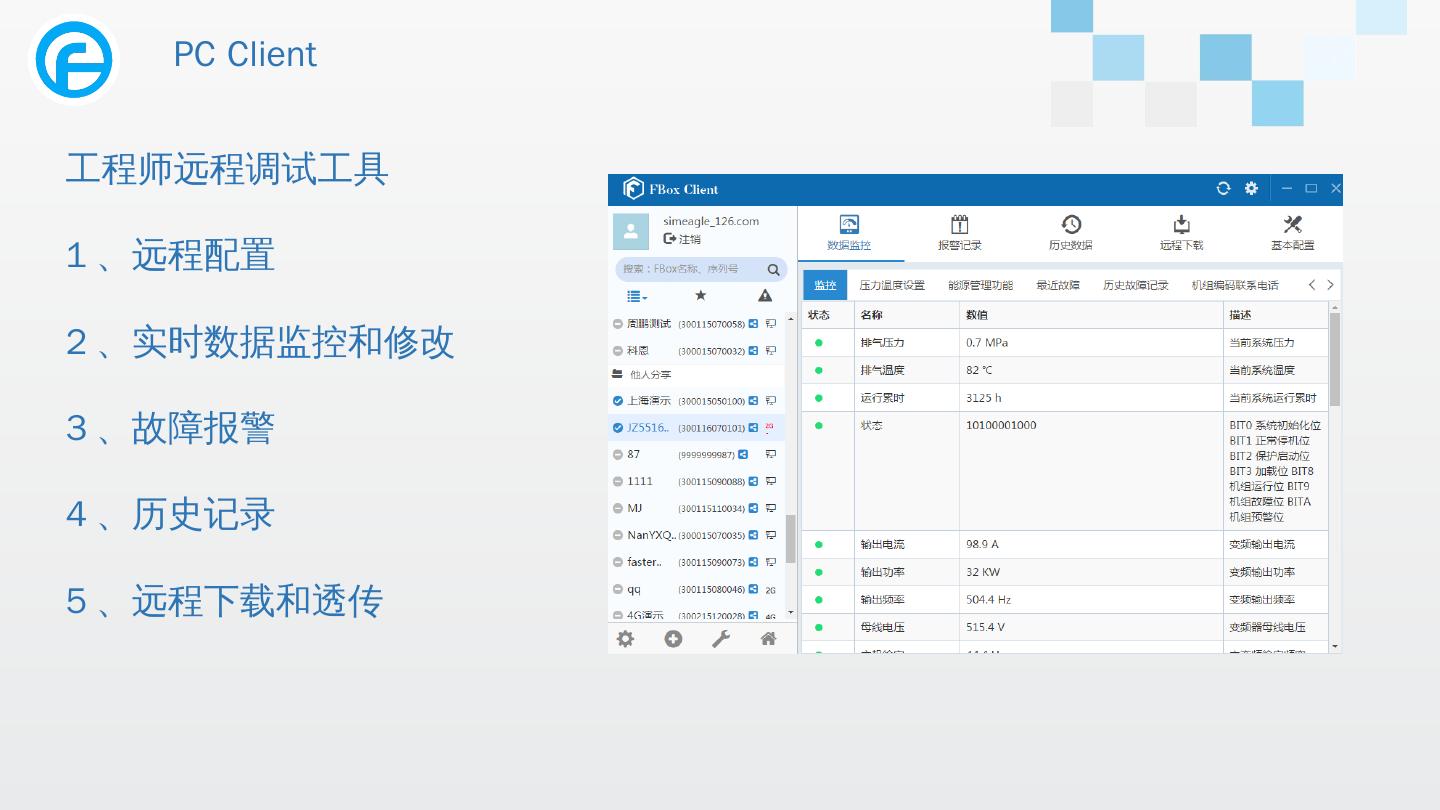The width and height of the screenshot is (1440, 810).
Task: Click the star favorites filter icon
Action: click(x=700, y=296)
